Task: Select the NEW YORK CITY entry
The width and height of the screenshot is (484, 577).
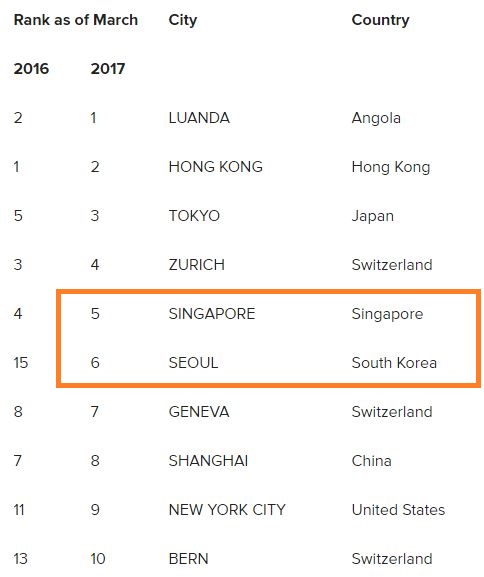Action: click(227, 510)
